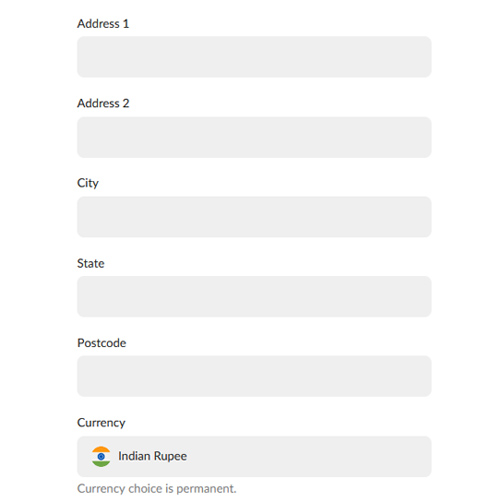Click the 'Postcode' field label
The width and height of the screenshot is (500, 500).
102,343
